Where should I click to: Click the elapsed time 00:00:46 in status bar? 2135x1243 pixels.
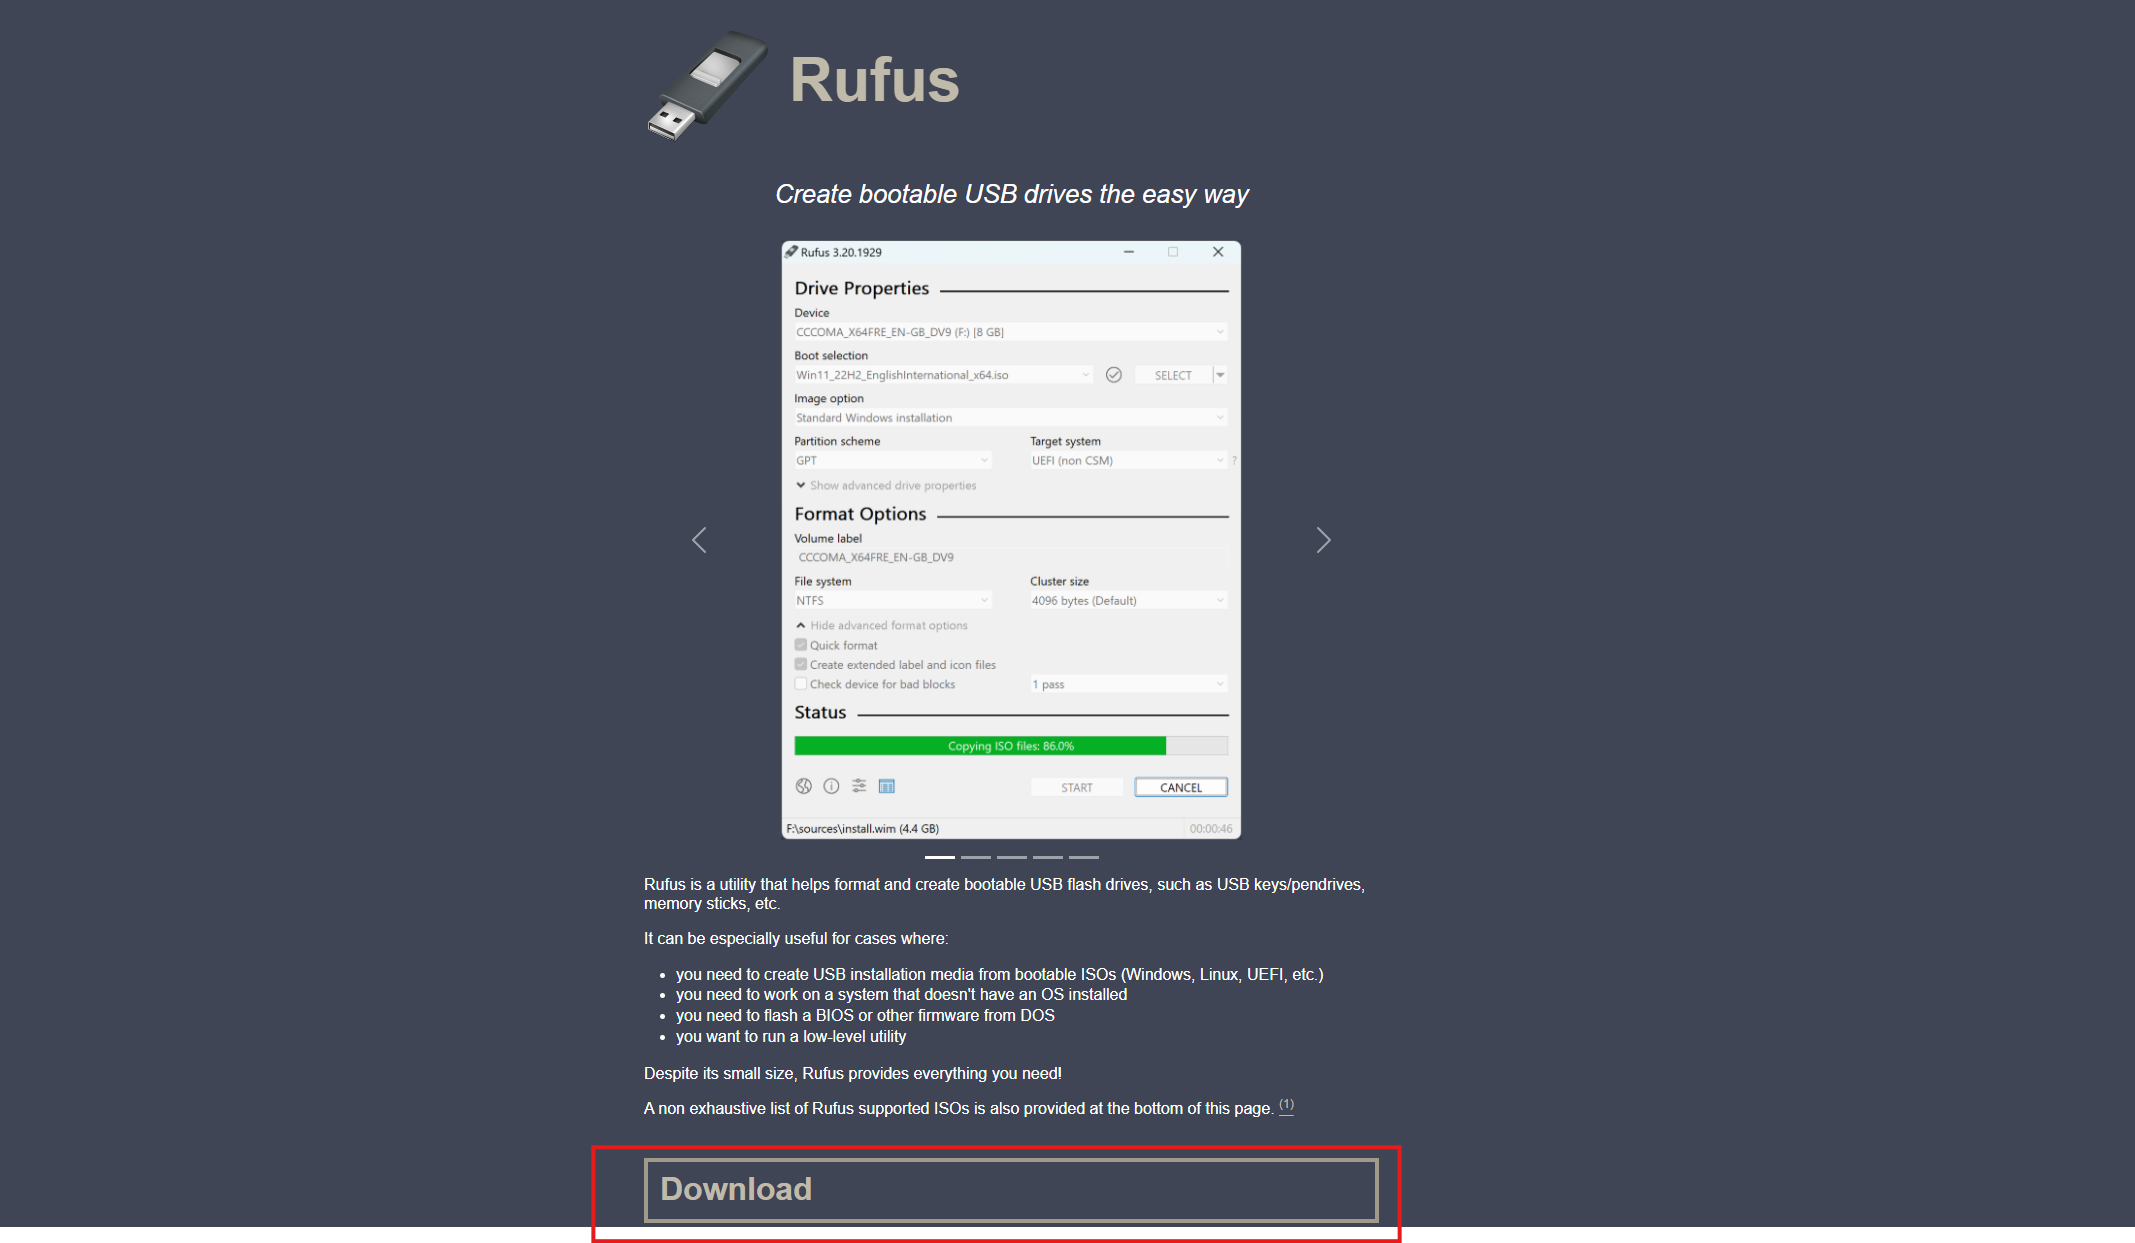point(1211,828)
